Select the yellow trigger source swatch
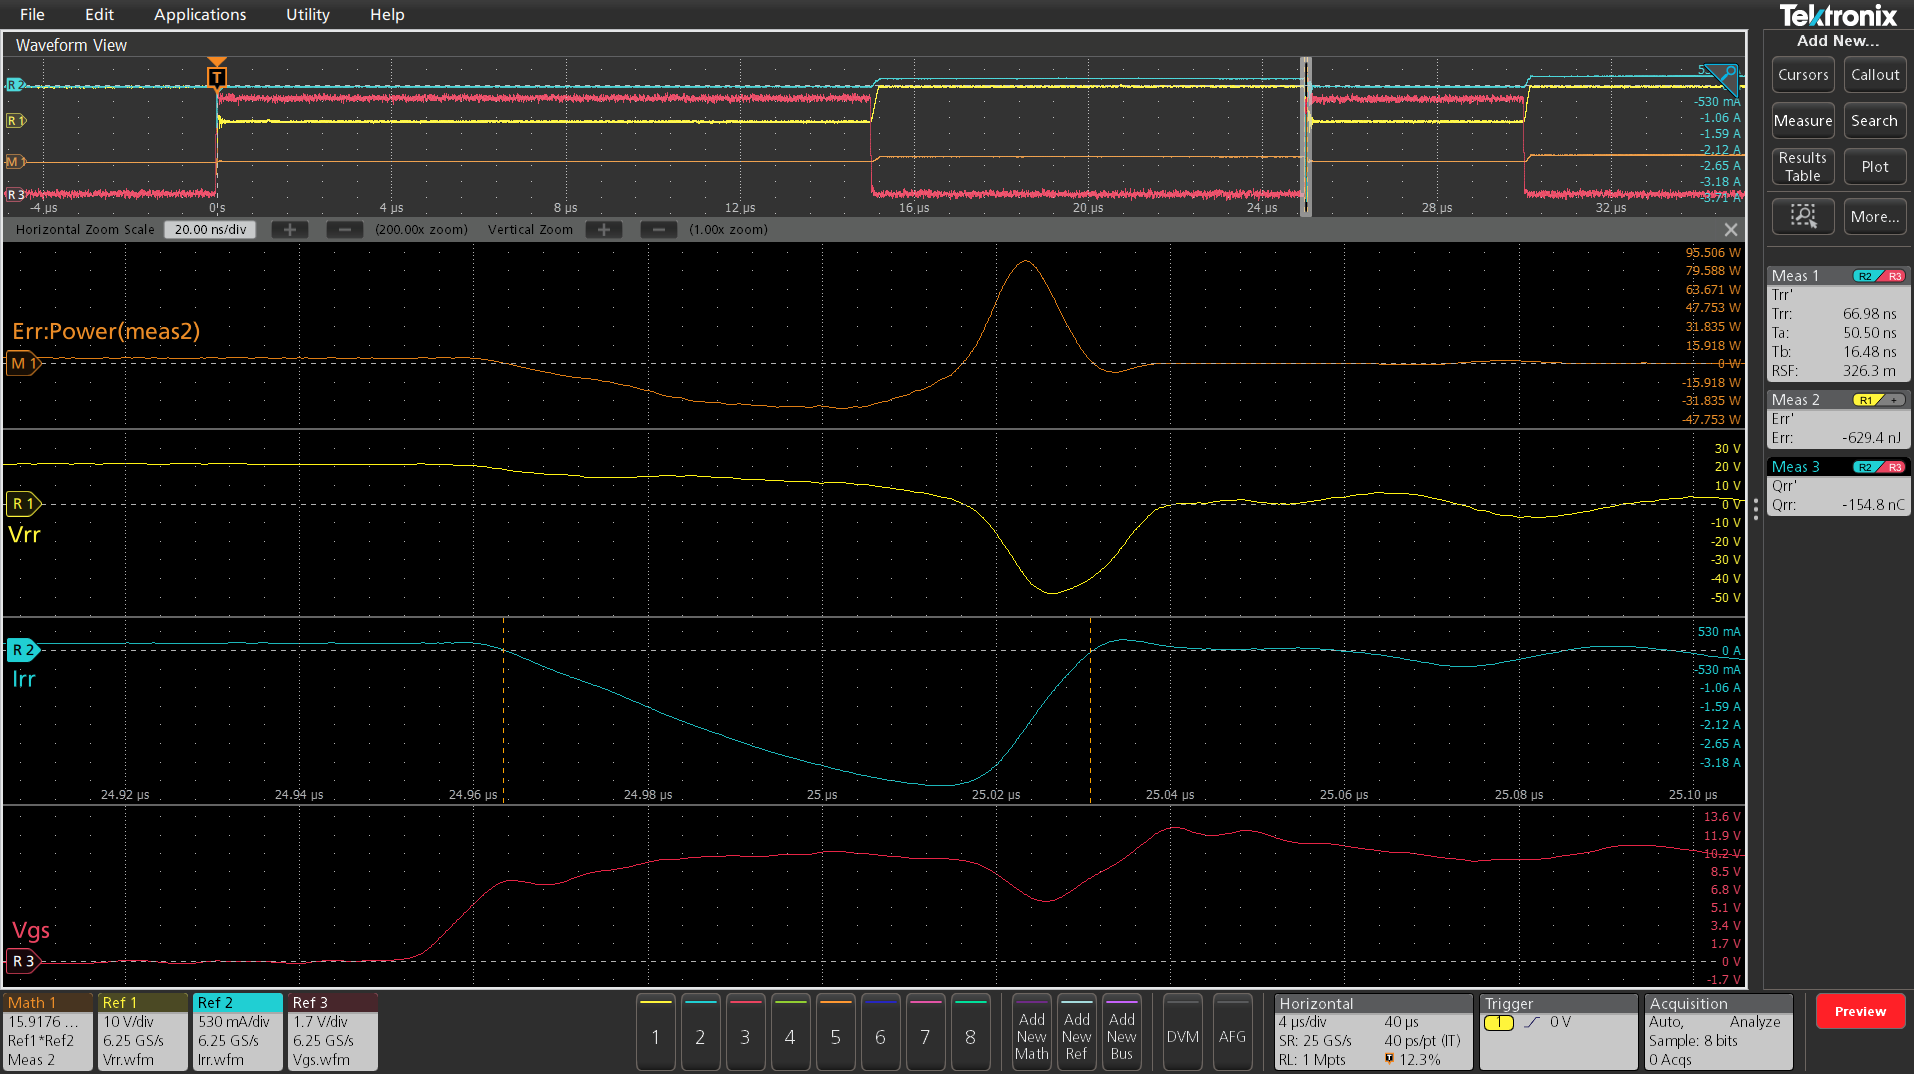The image size is (1914, 1074). [1497, 1022]
